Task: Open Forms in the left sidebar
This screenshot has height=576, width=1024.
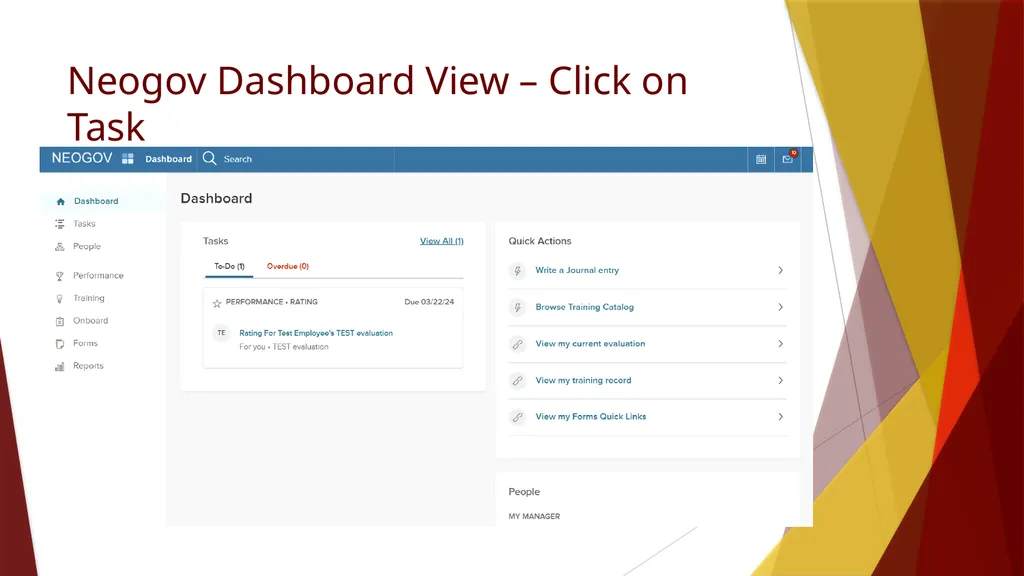Action: [86, 344]
